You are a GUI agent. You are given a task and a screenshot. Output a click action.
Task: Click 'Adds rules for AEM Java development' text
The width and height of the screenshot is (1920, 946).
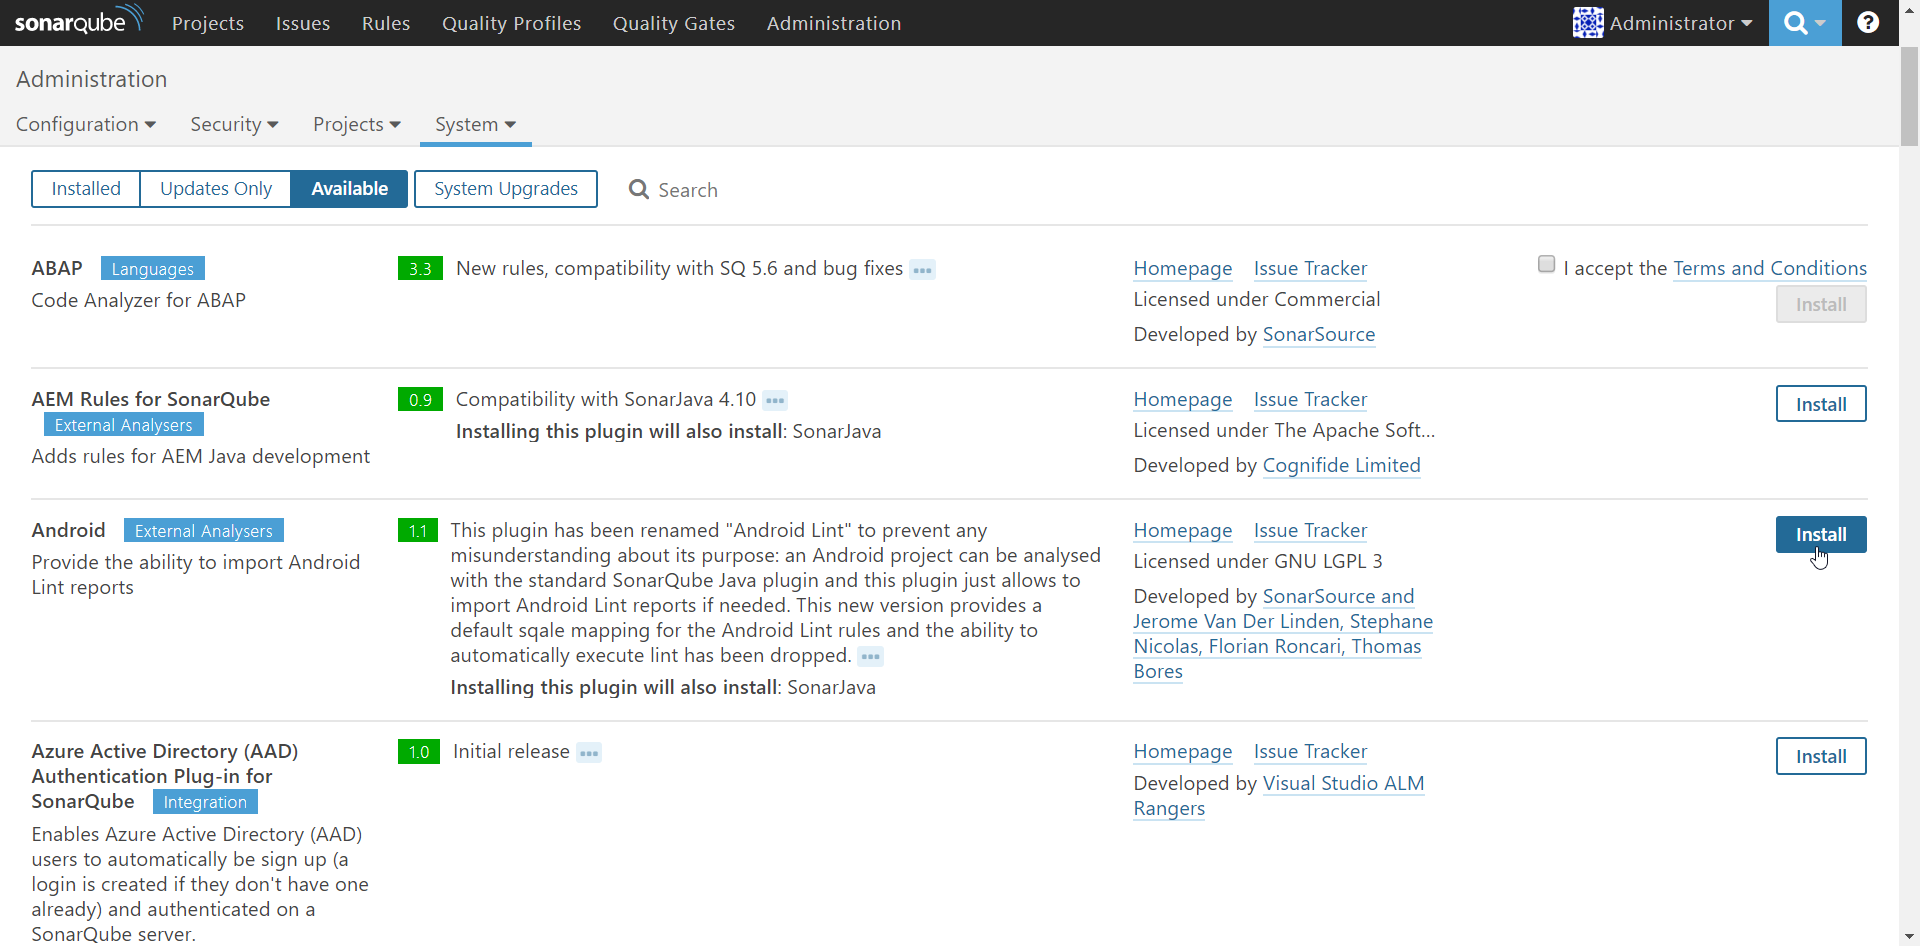(x=201, y=456)
